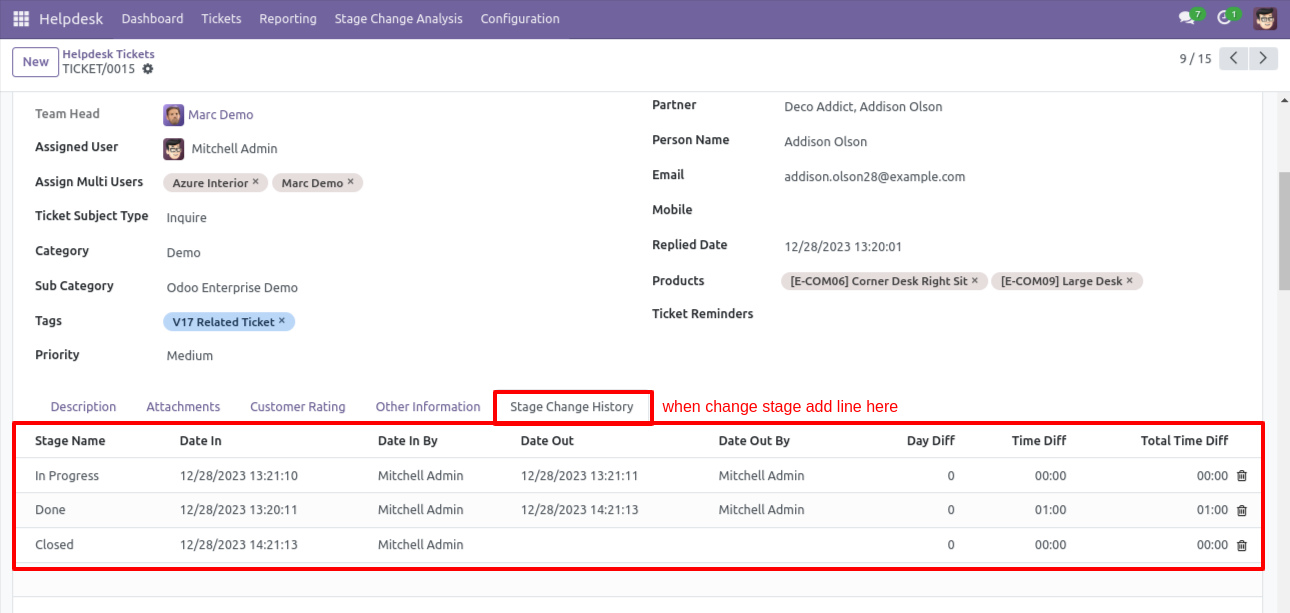Click the 9 / 15 record pager counter

coord(1195,59)
